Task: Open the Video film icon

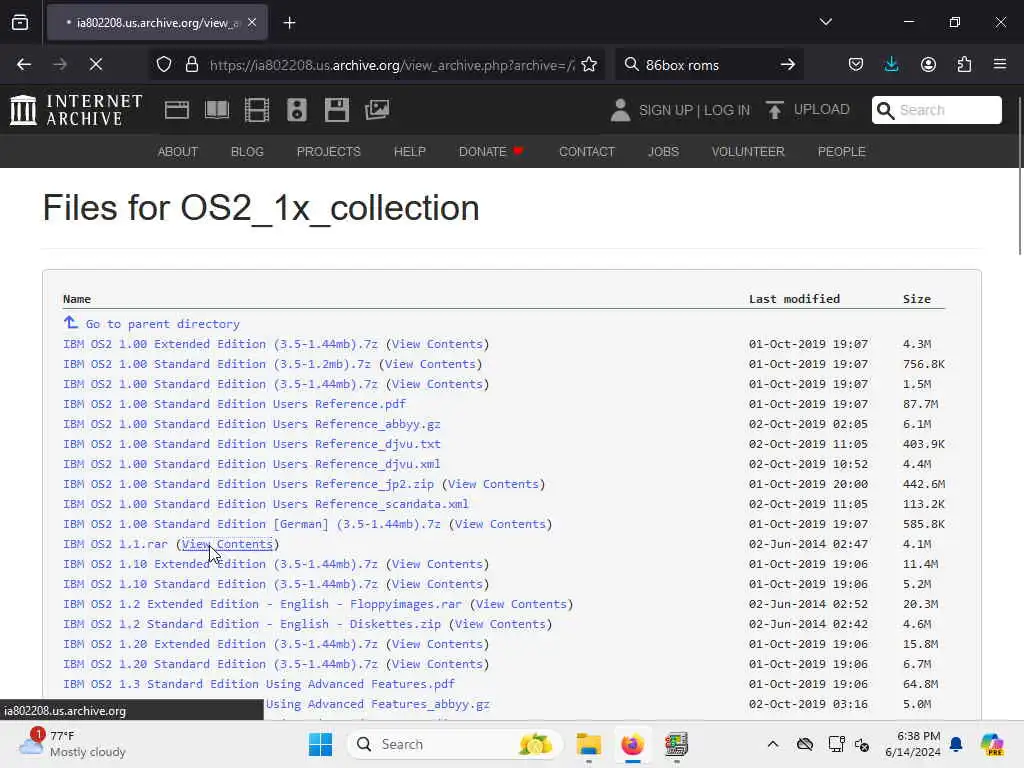Action: (257, 110)
